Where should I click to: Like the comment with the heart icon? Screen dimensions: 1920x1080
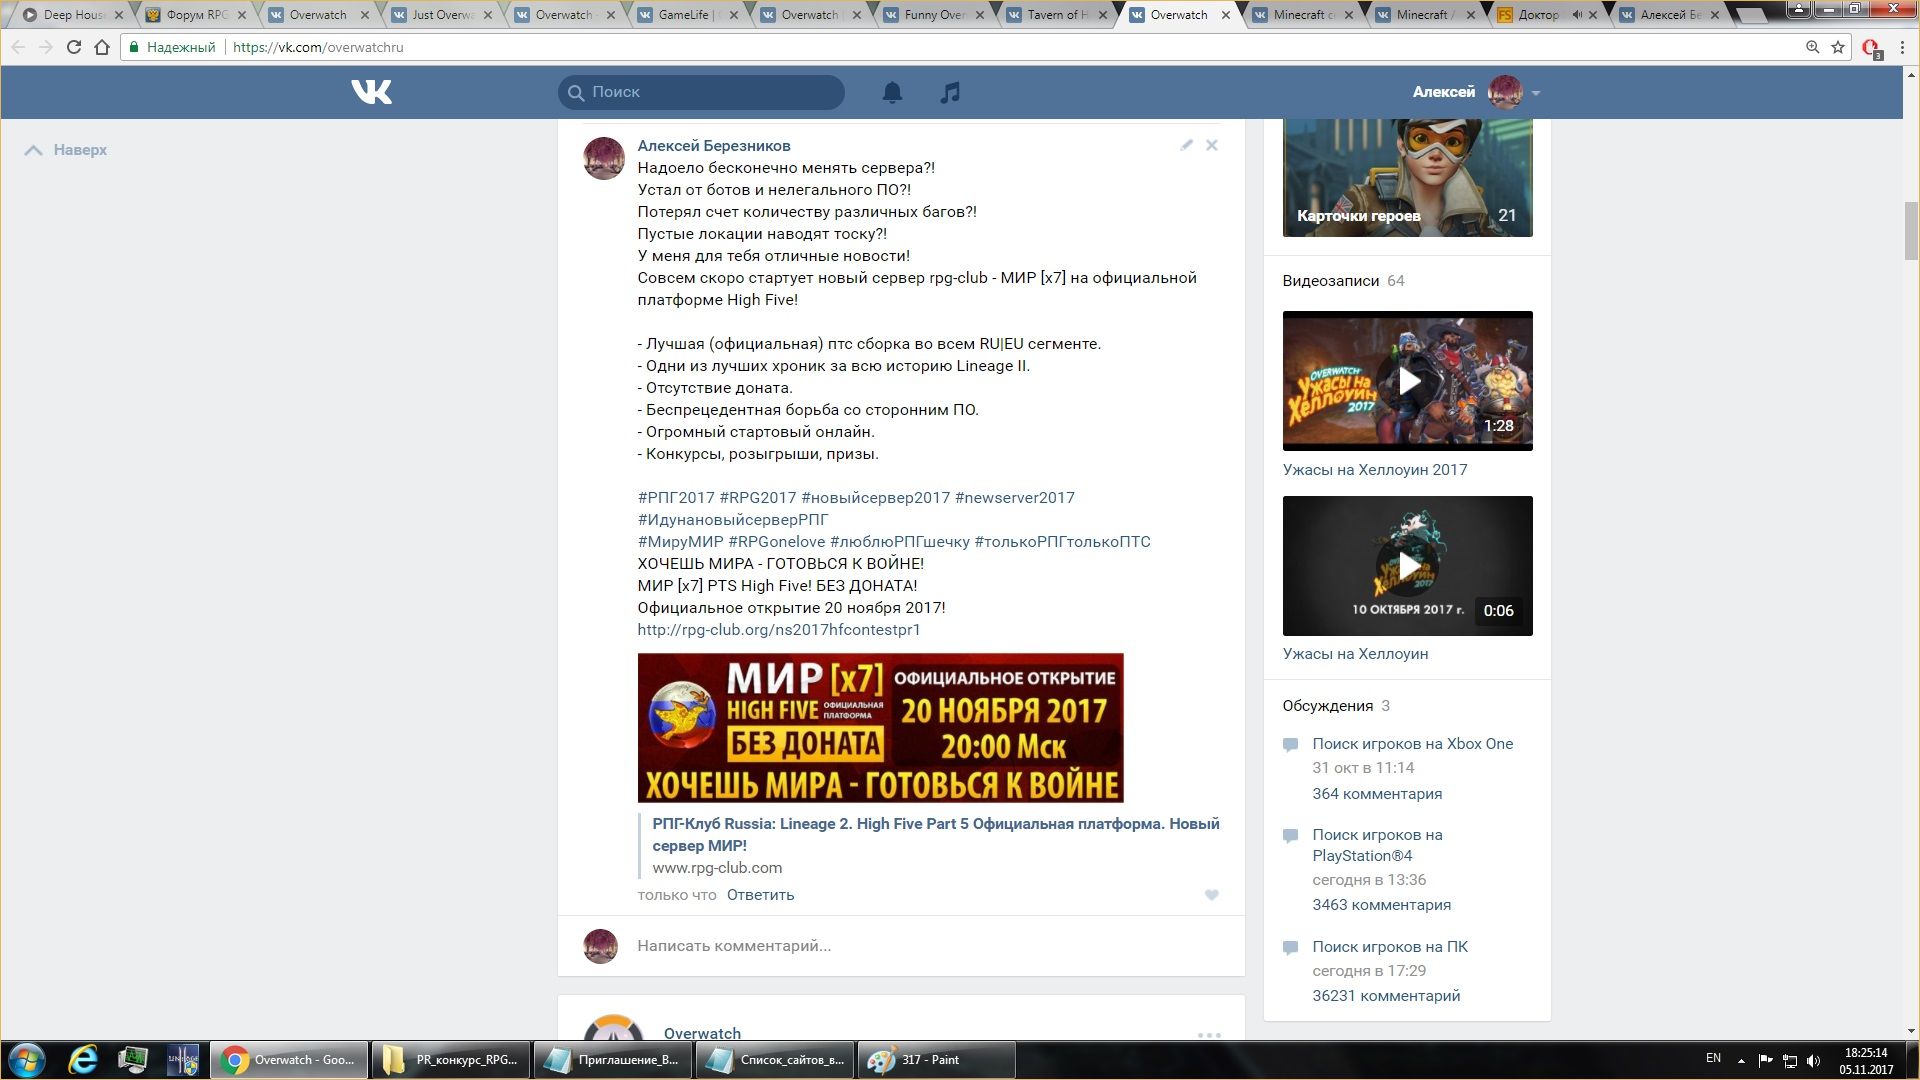(x=1211, y=895)
